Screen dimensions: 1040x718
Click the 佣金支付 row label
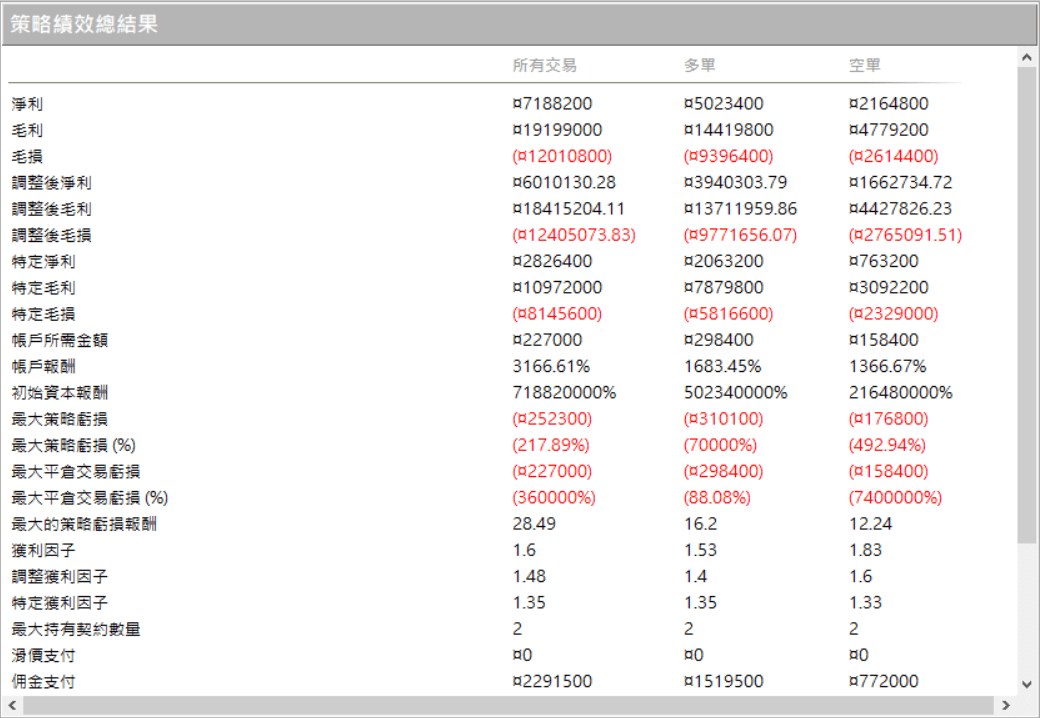tap(44, 682)
